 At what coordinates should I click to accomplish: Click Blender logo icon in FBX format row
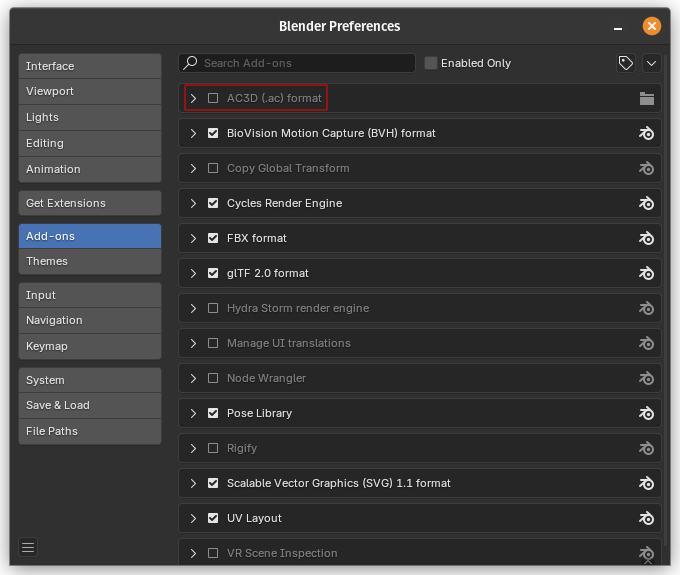pyautogui.click(x=646, y=238)
